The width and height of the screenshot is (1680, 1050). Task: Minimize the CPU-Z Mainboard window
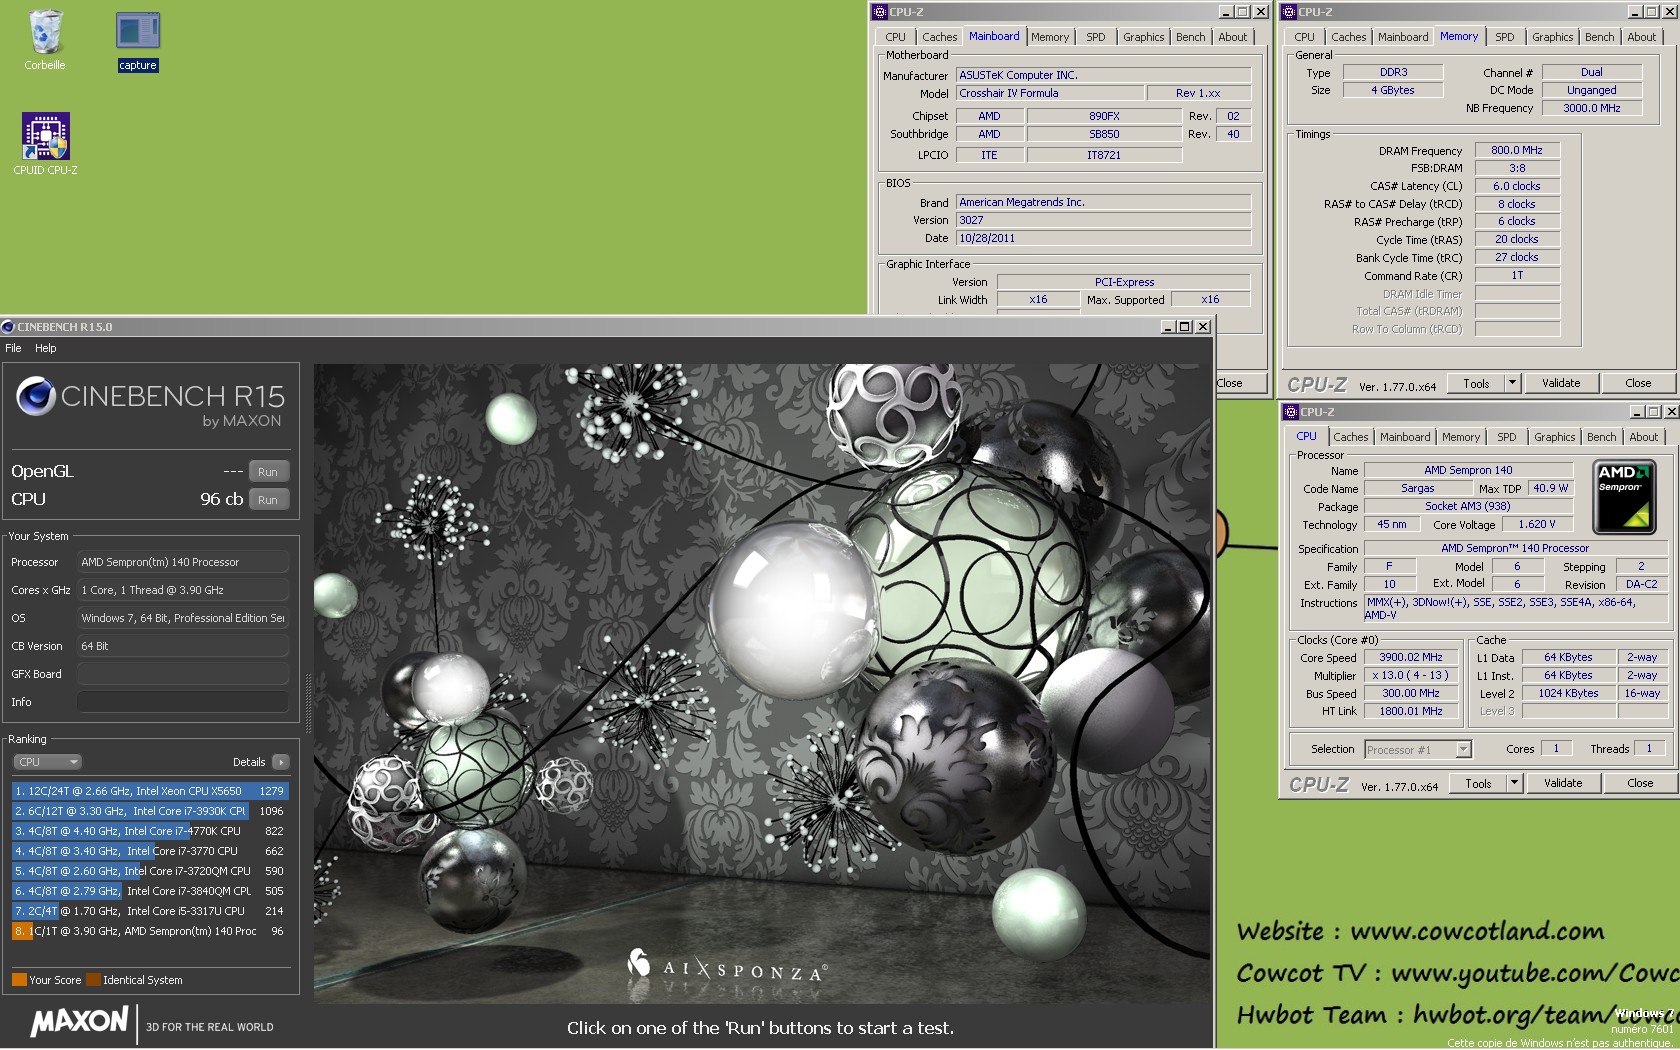pyautogui.click(x=1226, y=12)
